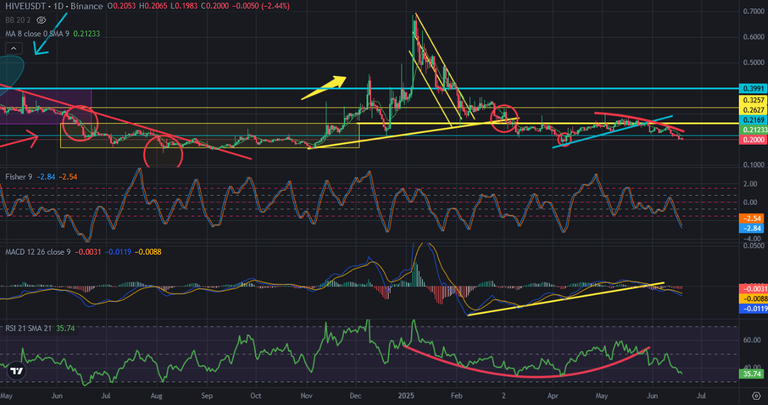Viewport: 768px width, 405px height.
Task: Click the 0.2169 cyan price label
Action: (753, 120)
